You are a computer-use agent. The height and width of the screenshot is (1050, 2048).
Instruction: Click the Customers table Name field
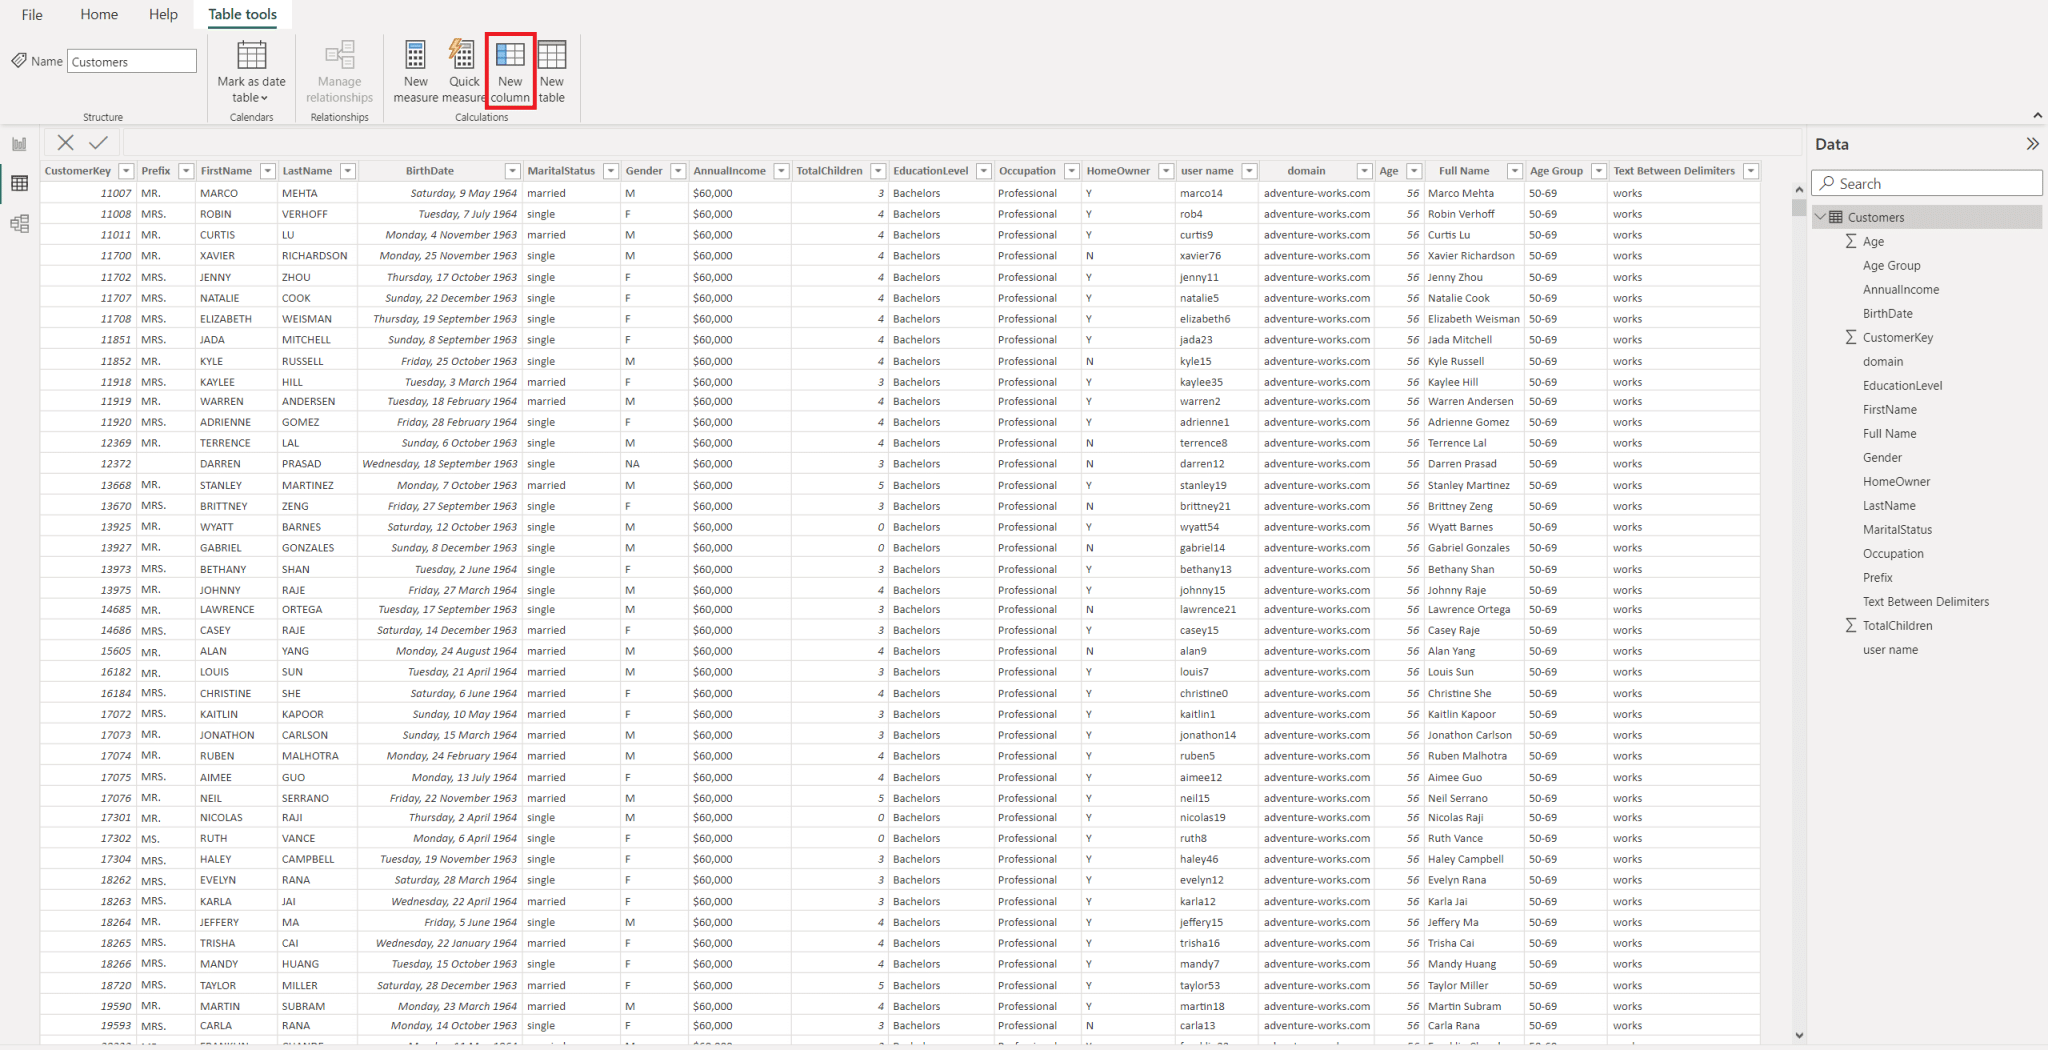point(131,61)
